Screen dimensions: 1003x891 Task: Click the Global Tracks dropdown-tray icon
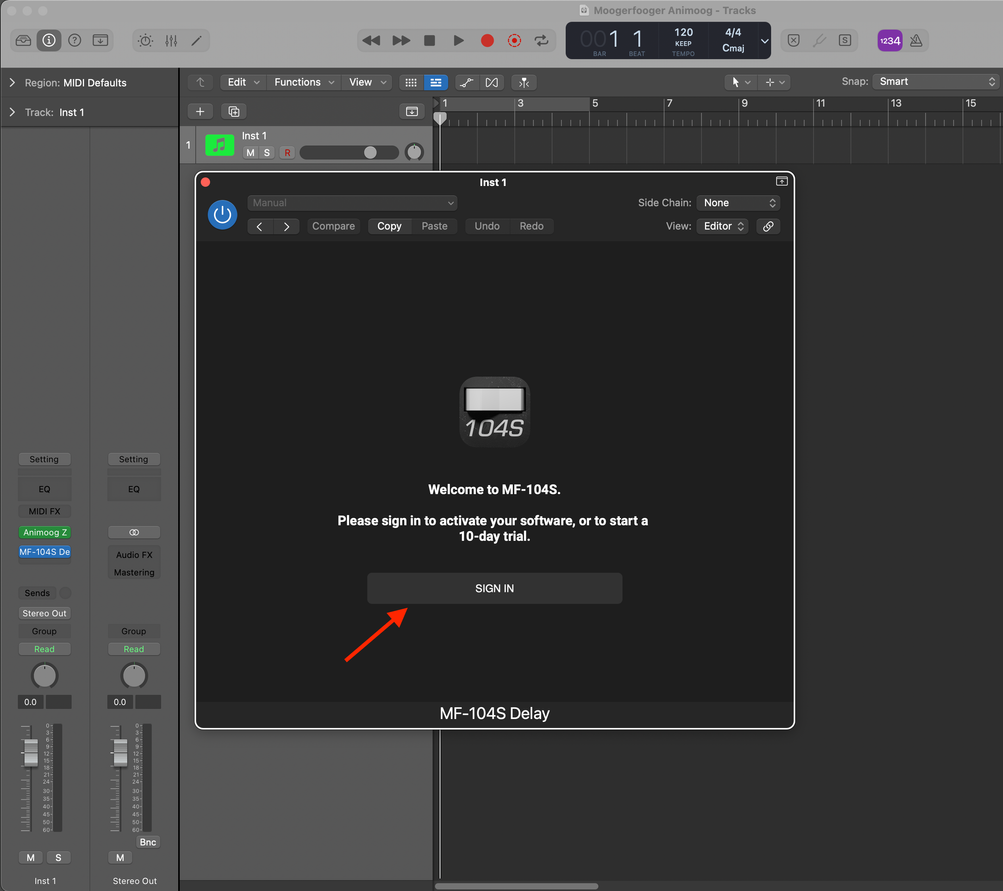point(412,111)
